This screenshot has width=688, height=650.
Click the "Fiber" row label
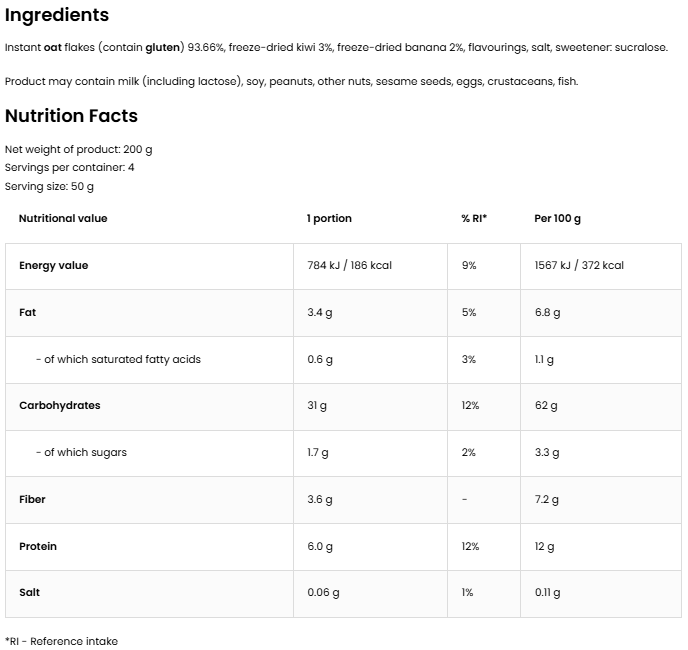click(x=32, y=499)
